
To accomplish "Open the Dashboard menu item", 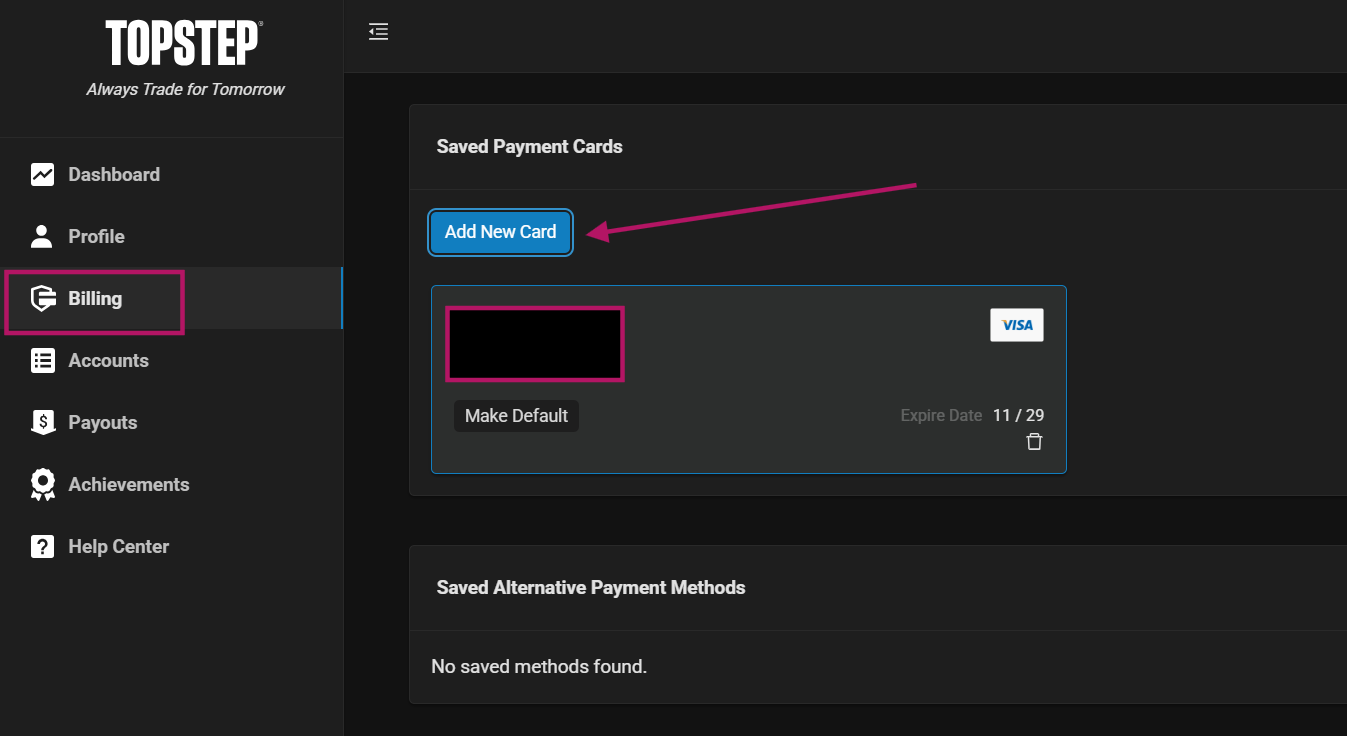I will tap(171, 175).
